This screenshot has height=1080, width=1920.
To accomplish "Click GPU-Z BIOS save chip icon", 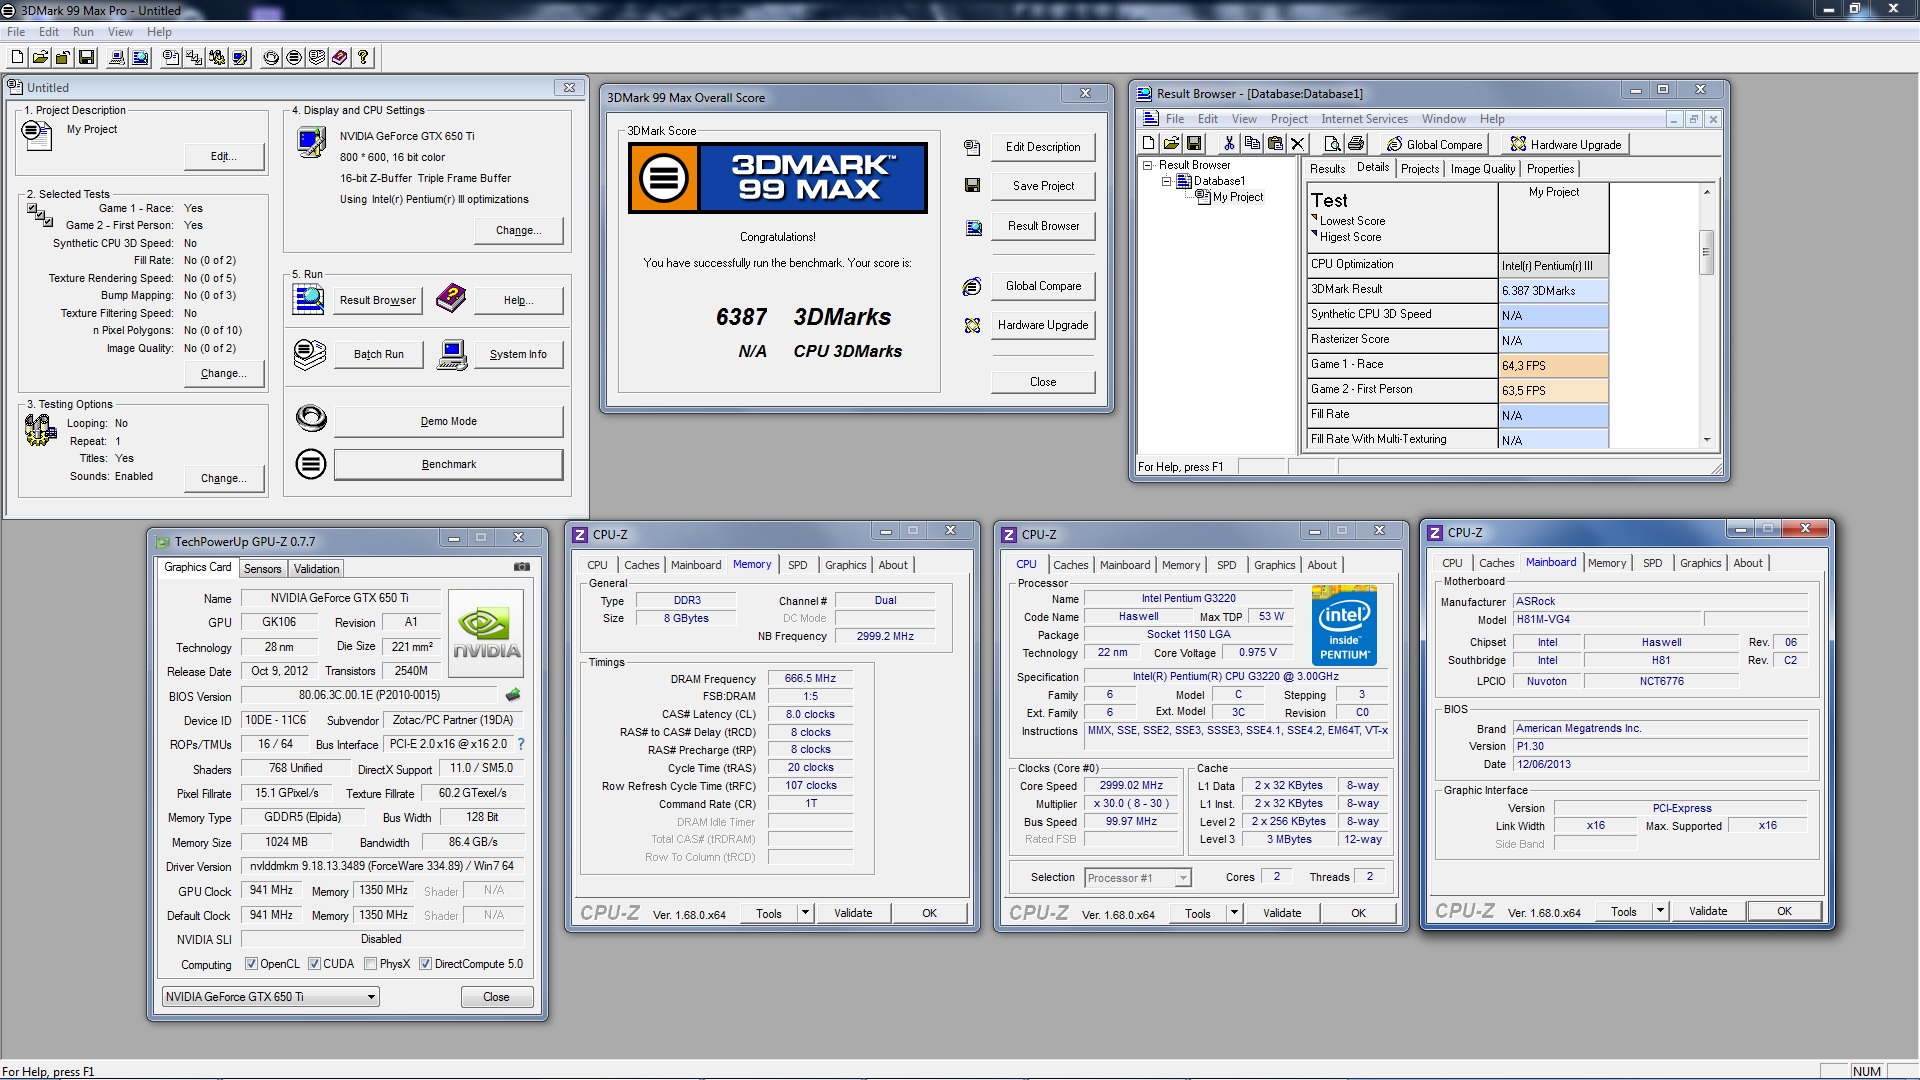I will point(514,695).
